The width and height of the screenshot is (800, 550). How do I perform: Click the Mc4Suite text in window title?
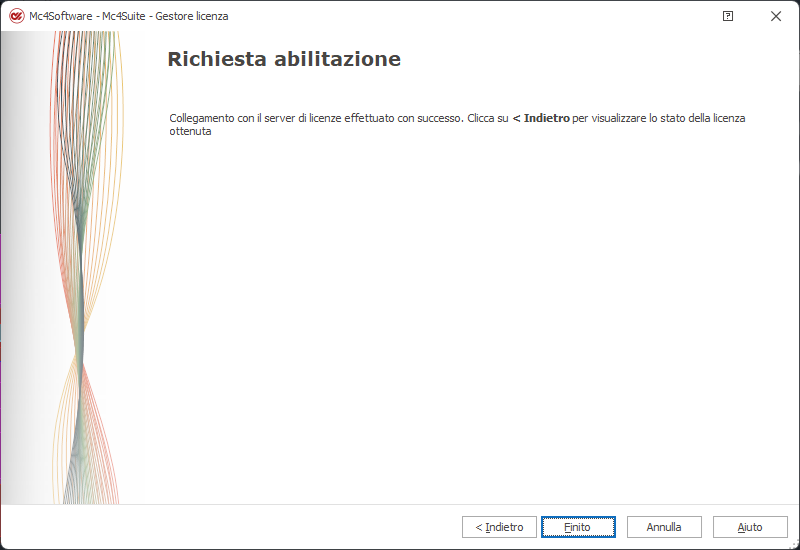[x=124, y=16]
